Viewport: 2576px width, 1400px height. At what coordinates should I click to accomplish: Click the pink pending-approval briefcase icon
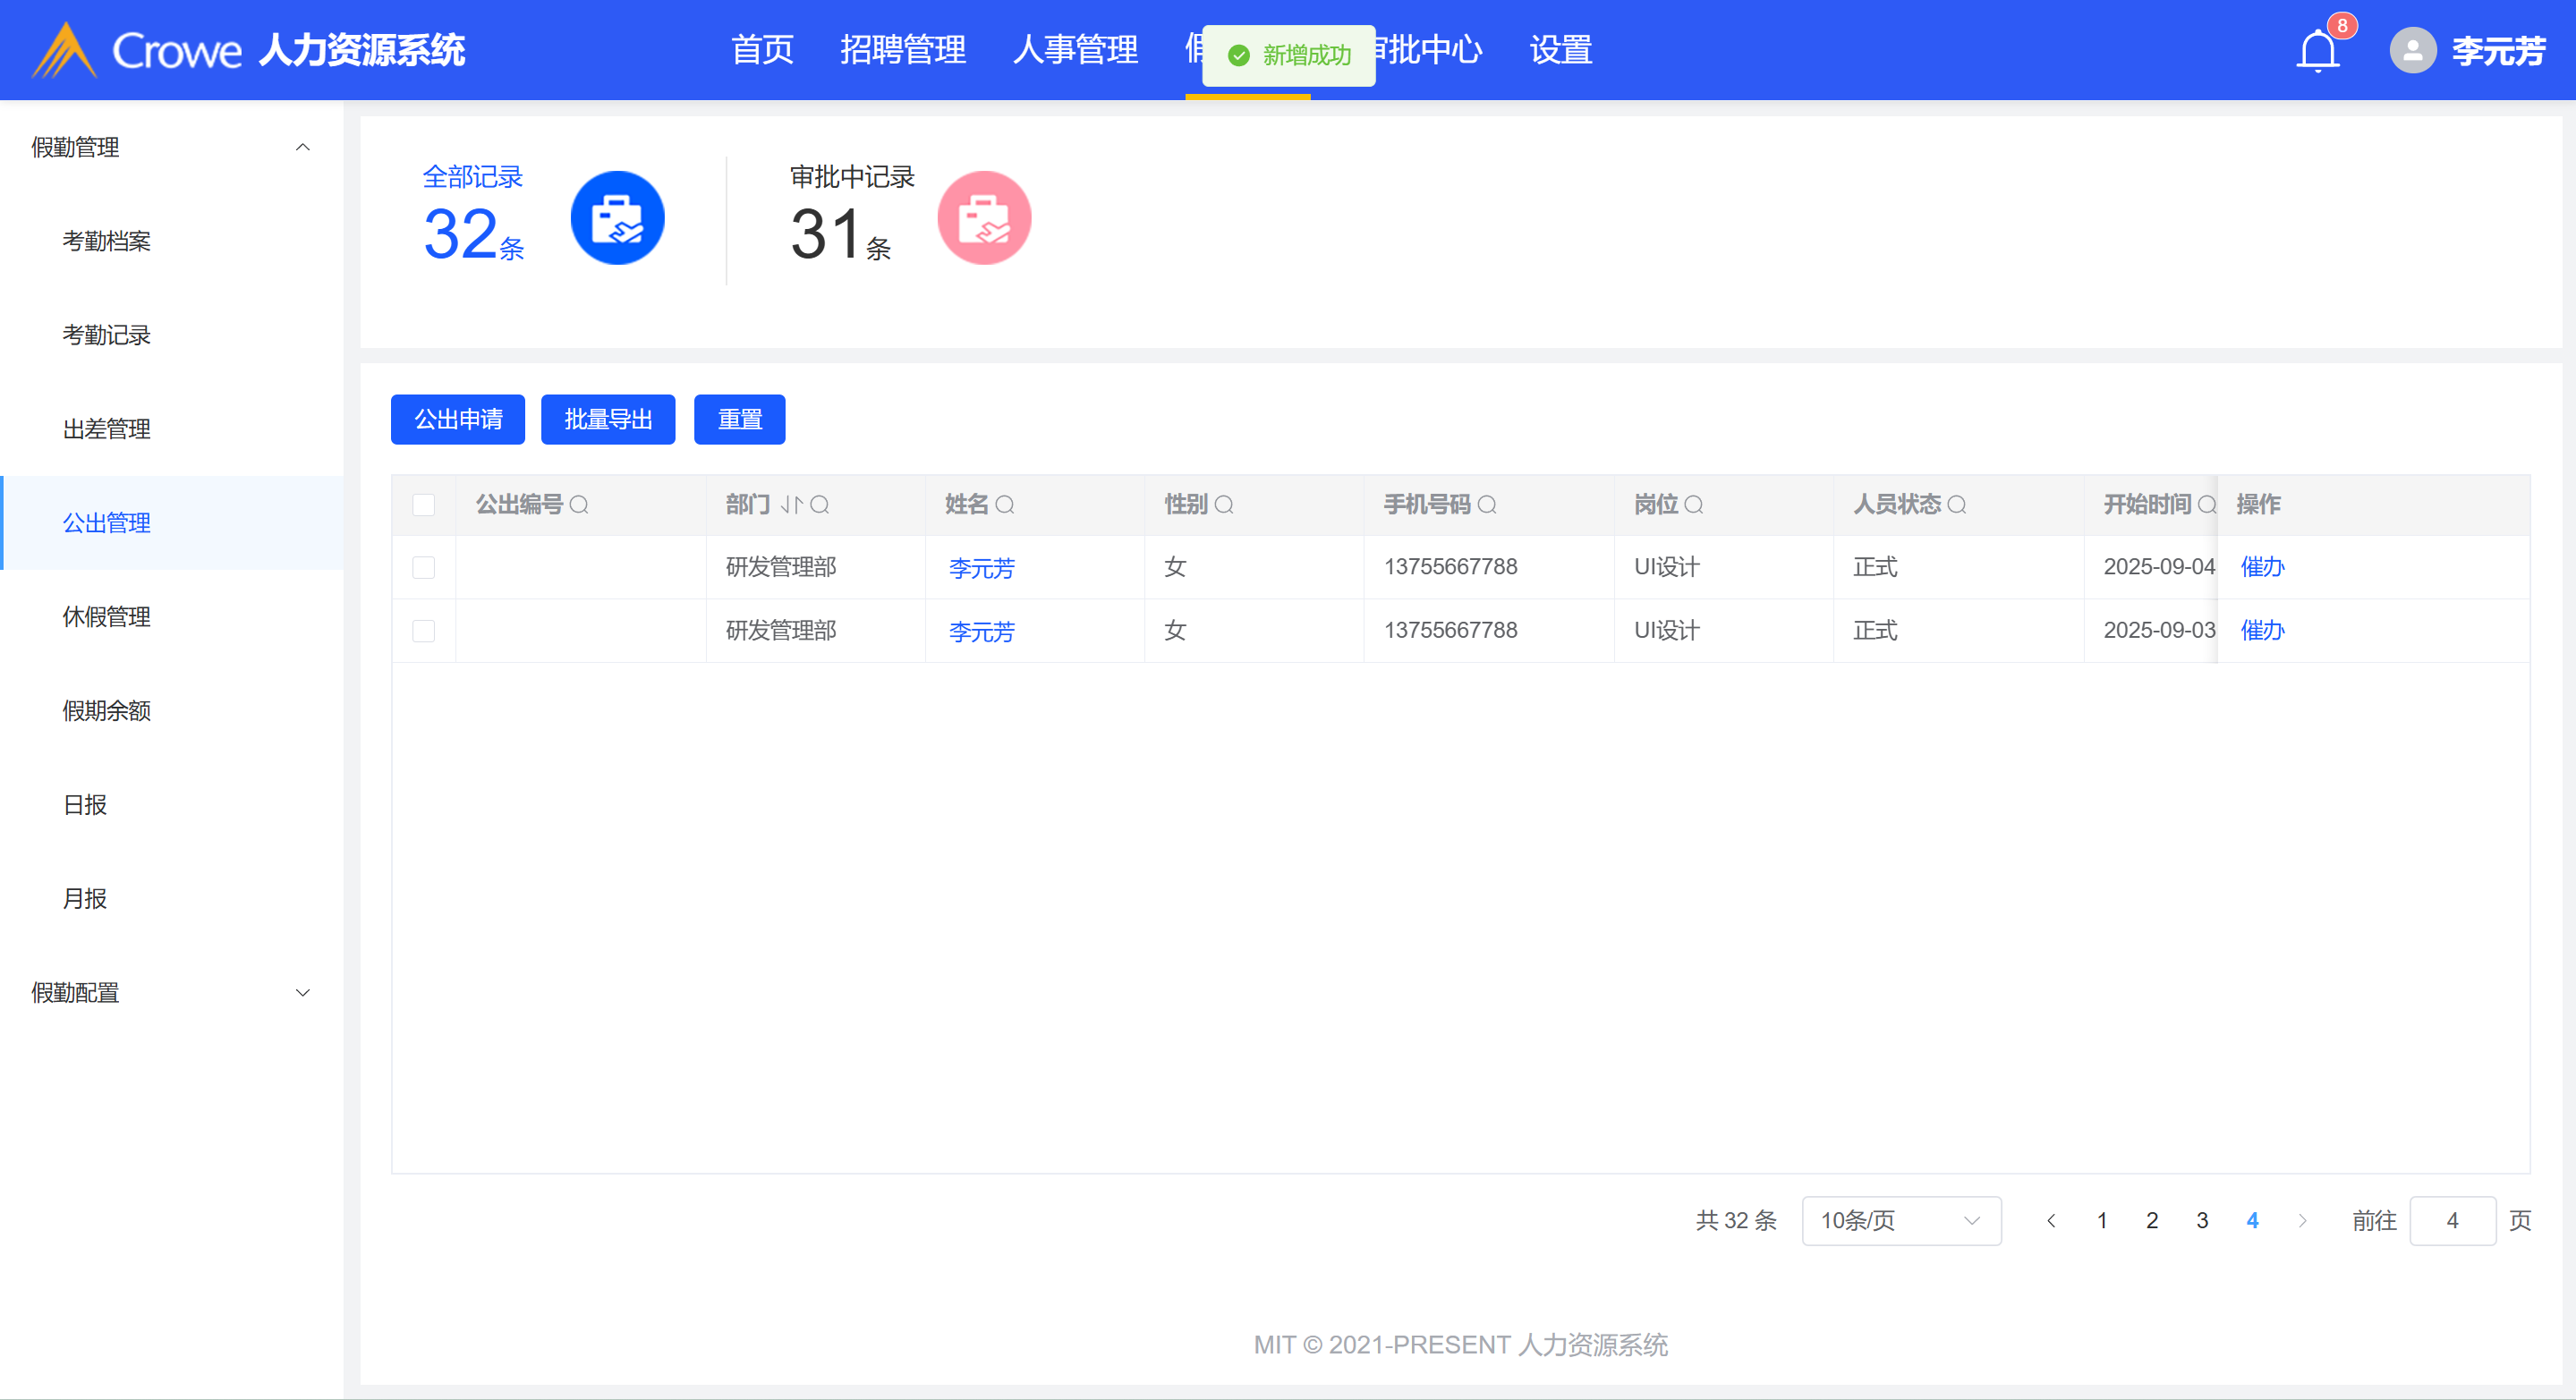pos(983,218)
